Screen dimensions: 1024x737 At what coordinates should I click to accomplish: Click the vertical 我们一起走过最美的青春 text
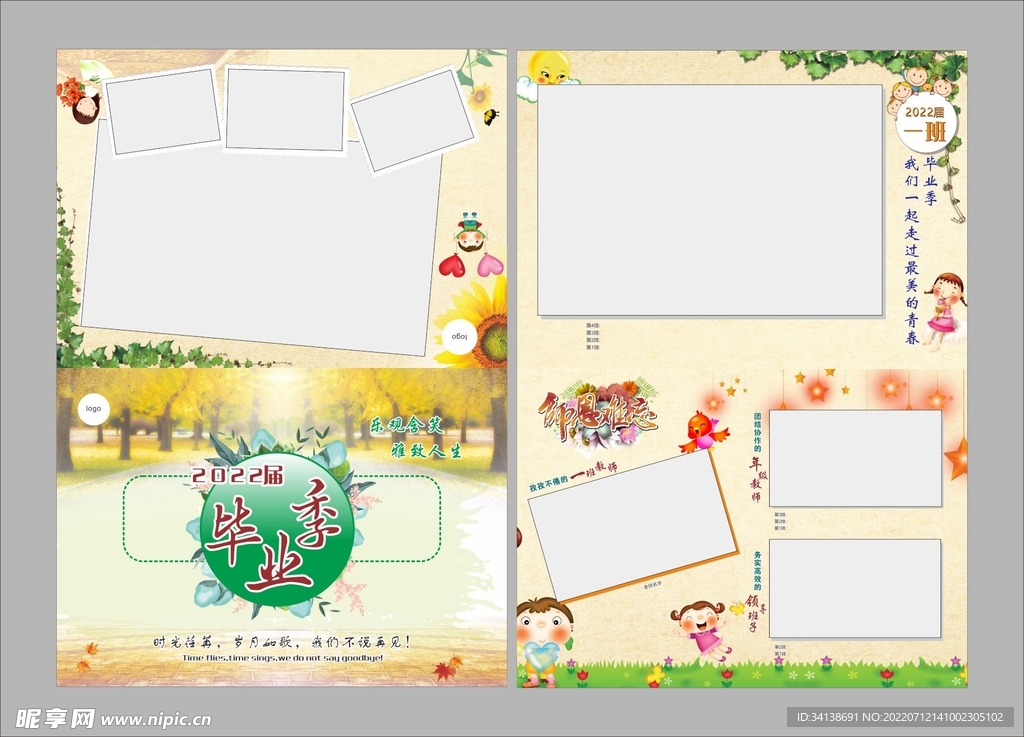(x=912, y=250)
